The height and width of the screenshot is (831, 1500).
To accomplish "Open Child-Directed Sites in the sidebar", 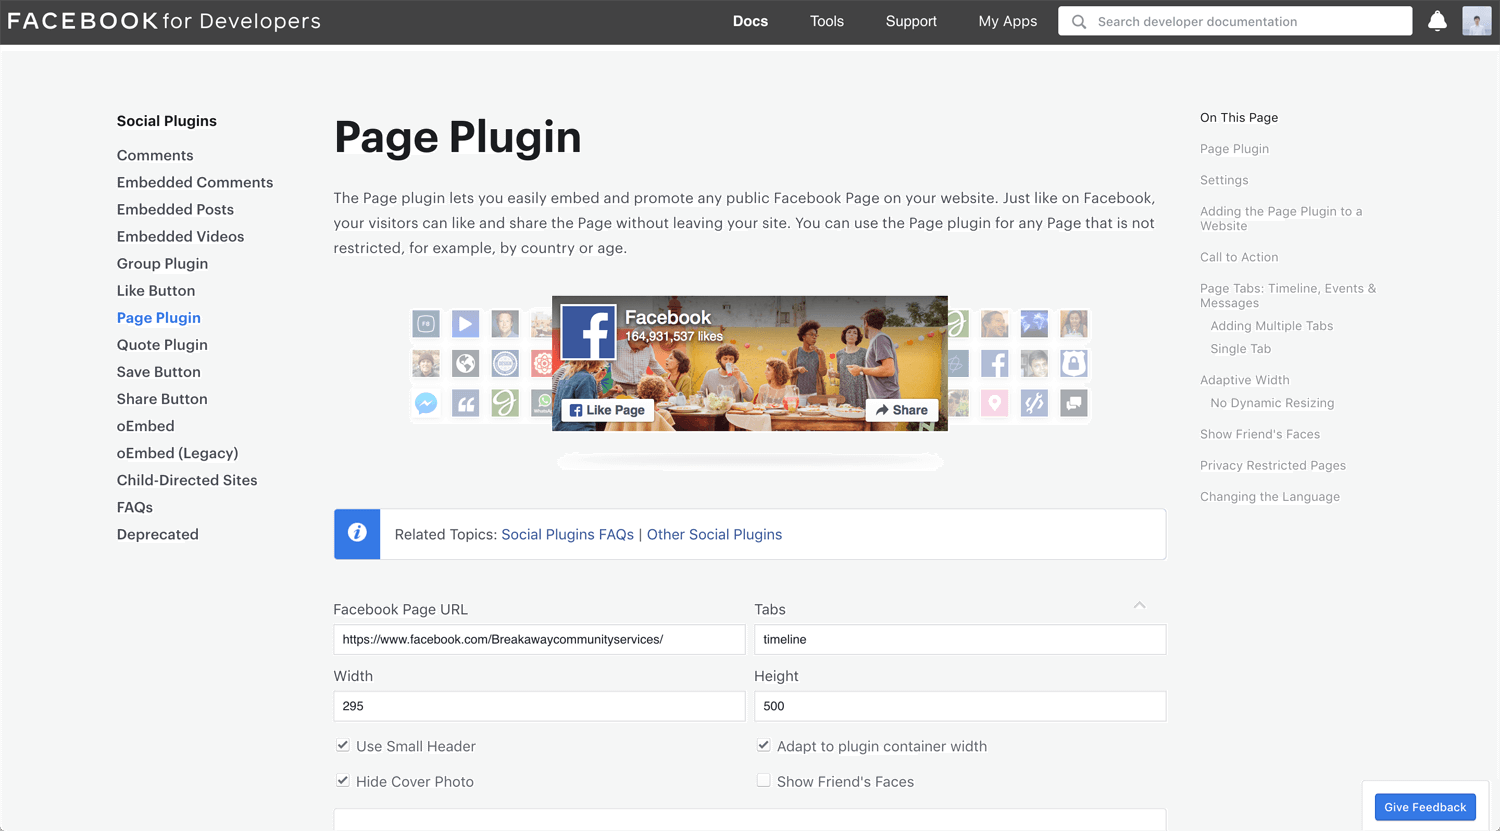I will (187, 480).
